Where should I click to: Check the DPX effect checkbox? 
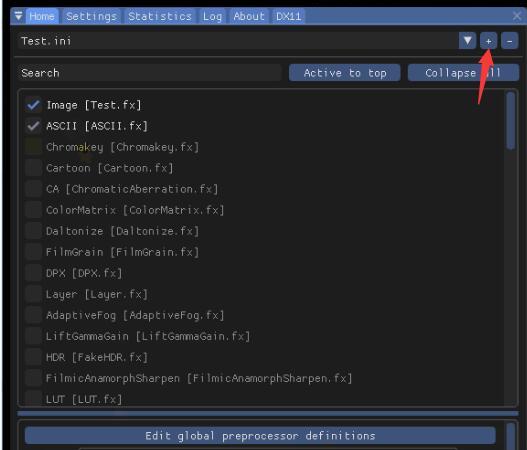point(33,273)
